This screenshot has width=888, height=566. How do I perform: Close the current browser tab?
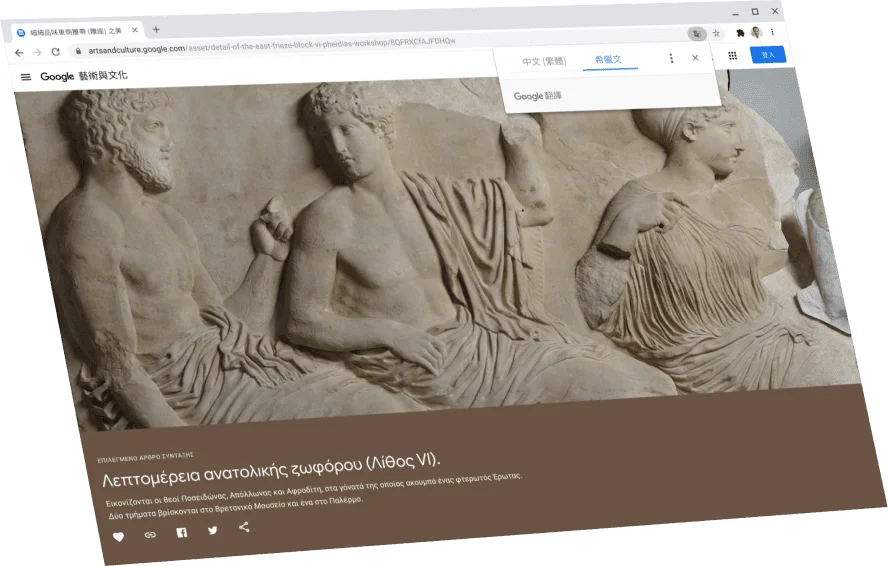(135, 30)
